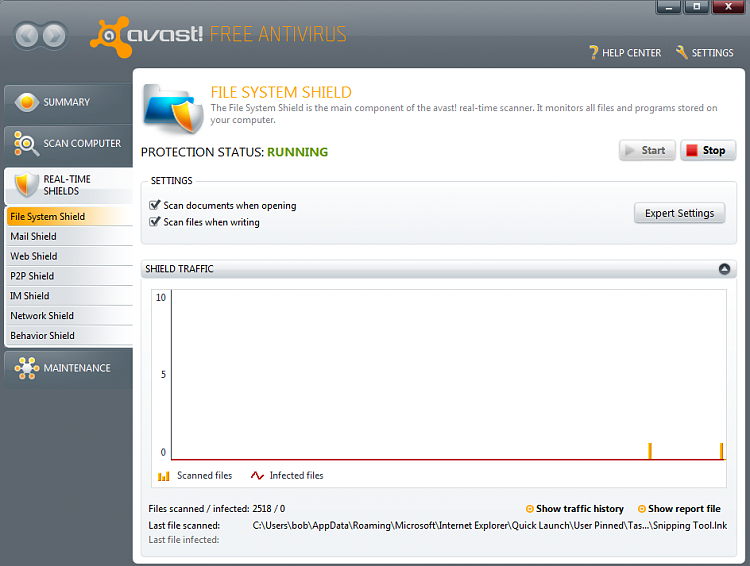Click the Maintenance molecule icon
The height and width of the screenshot is (566, 750).
(27, 368)
